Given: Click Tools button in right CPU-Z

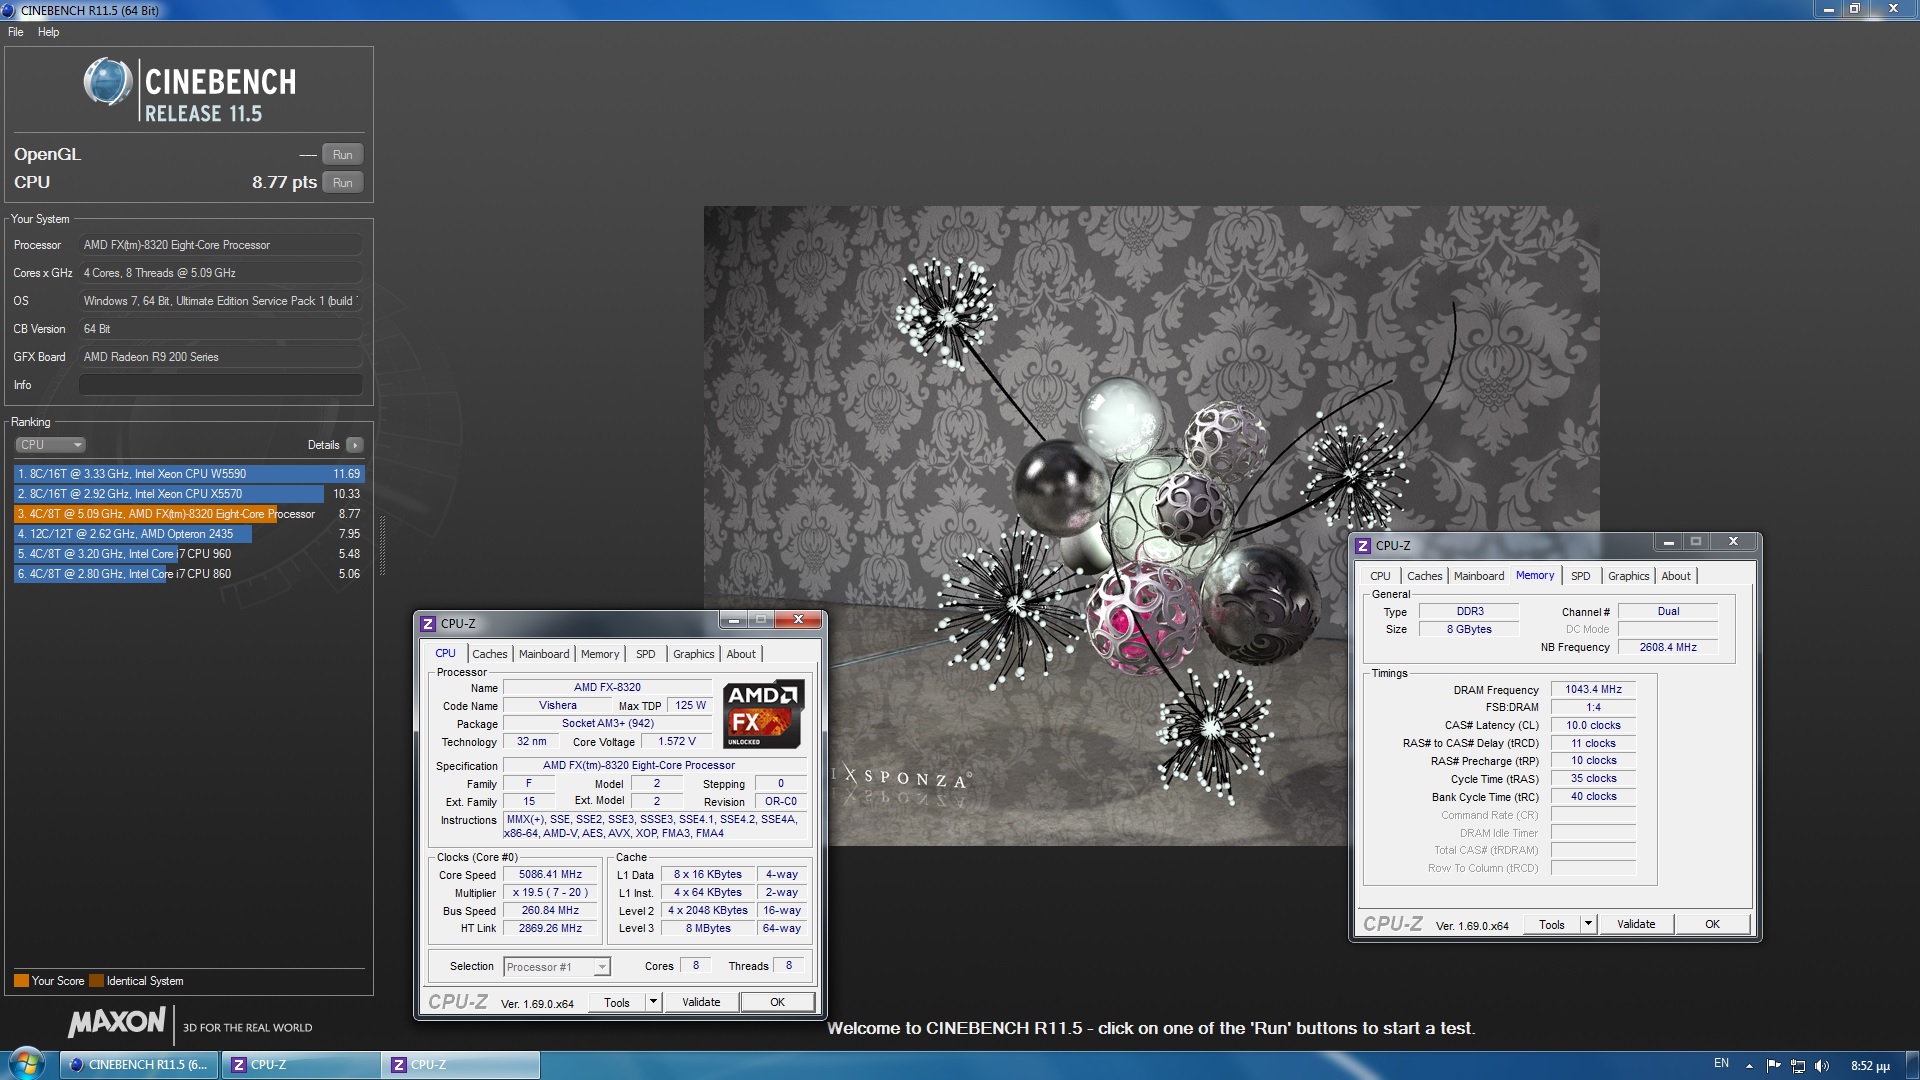Looking at the screenshot, I should pos(1552,925).
